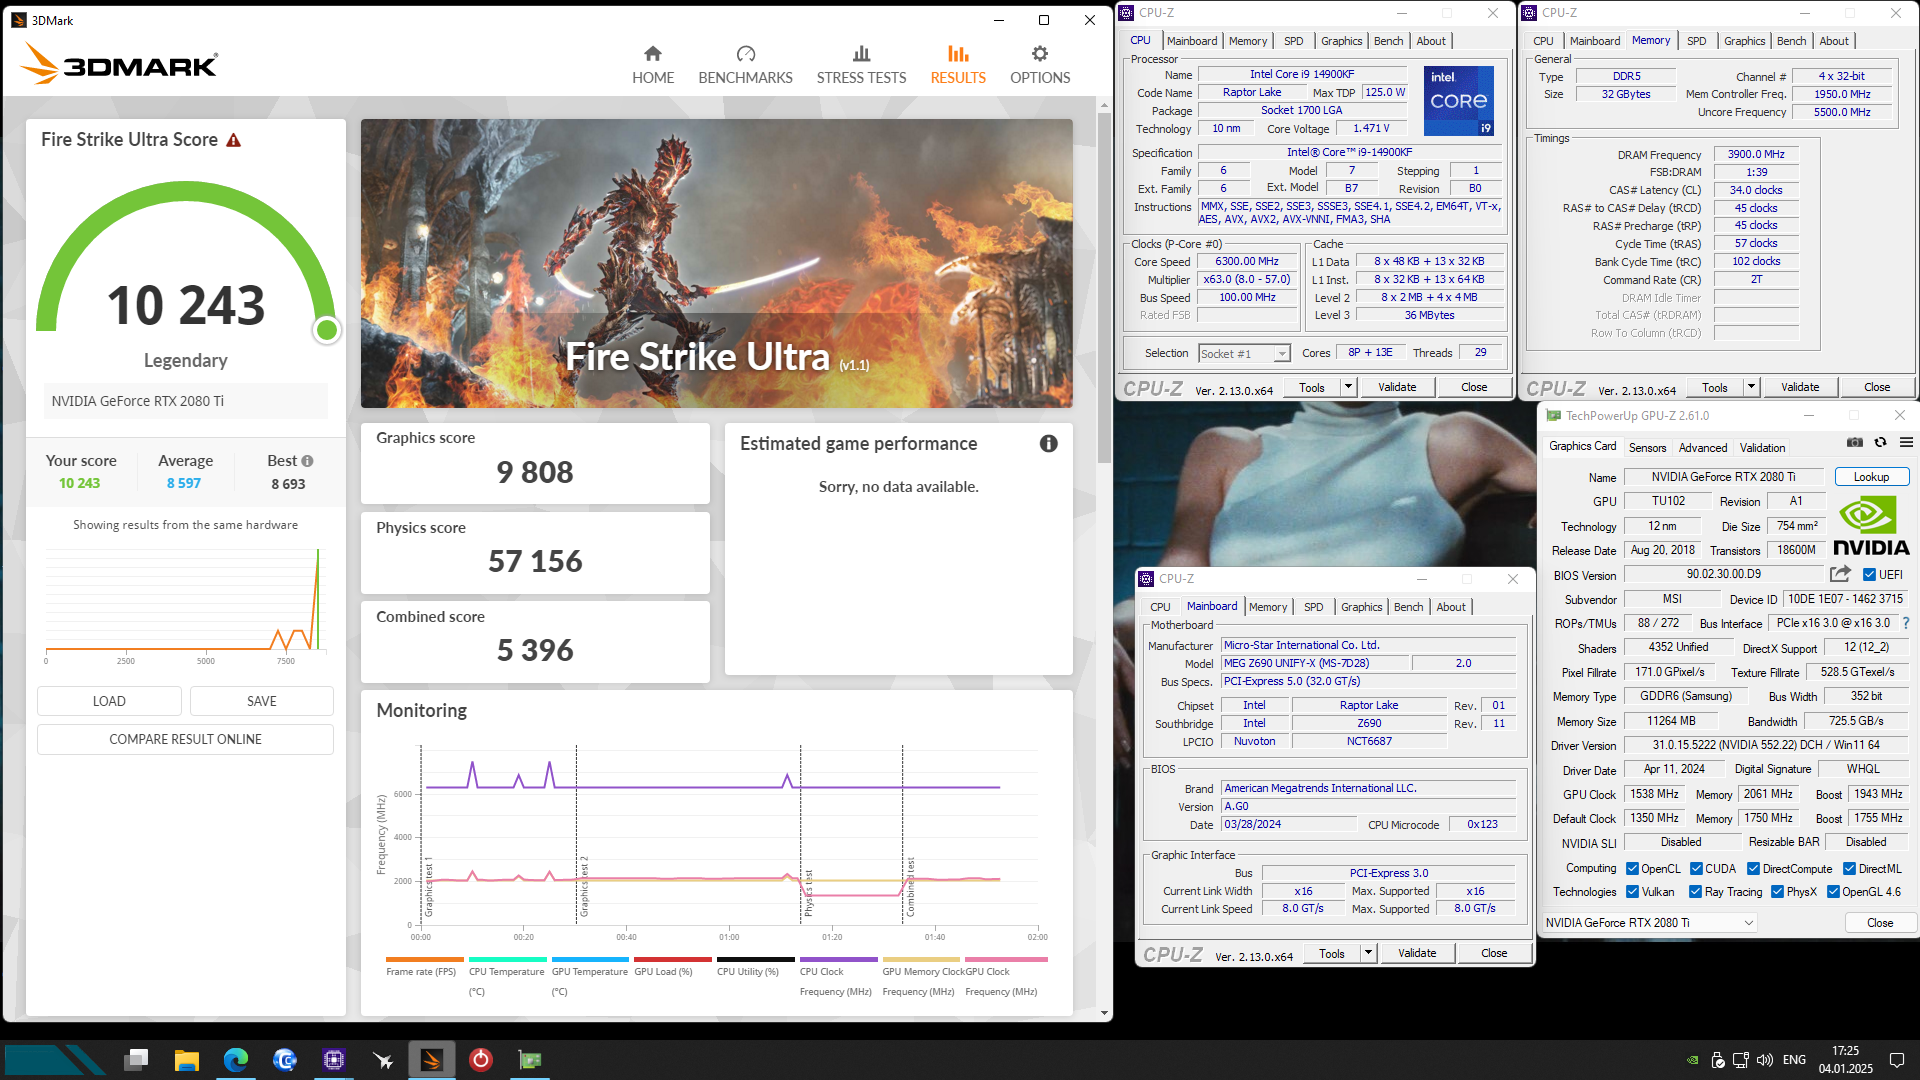Click the Lookup button in GPU-Z
The width and height of the screenshot is (1920, 1080).
(x=1871, y=477)
